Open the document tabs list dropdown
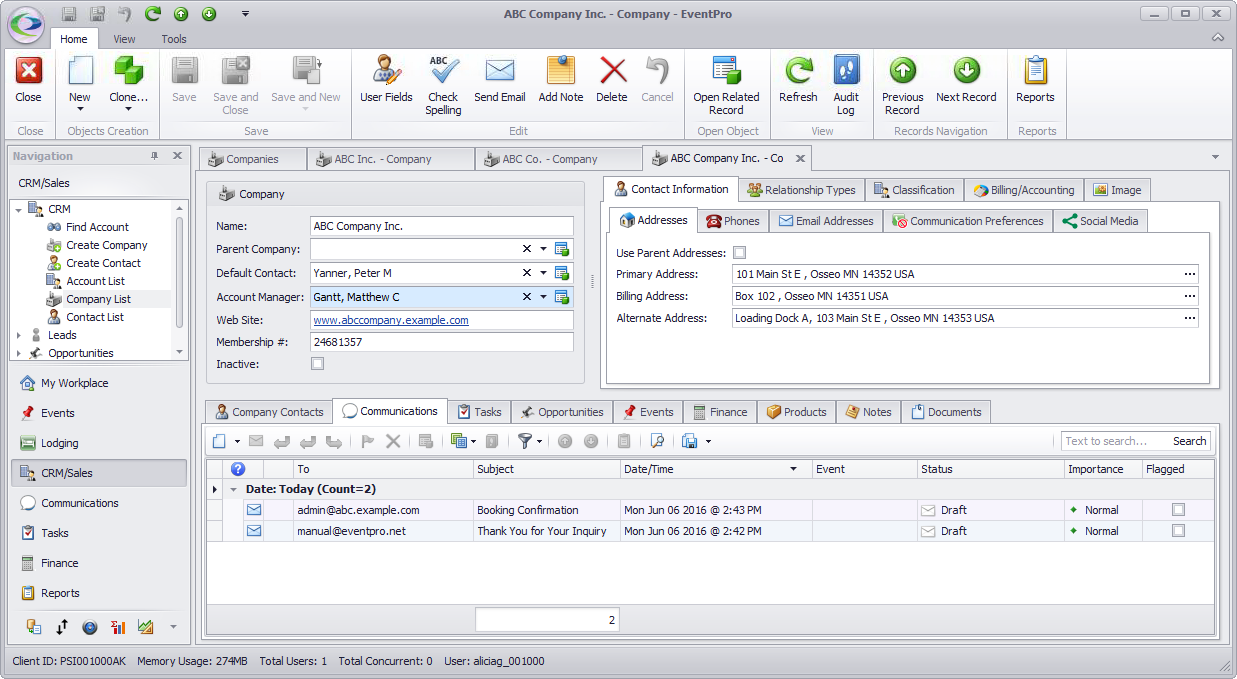 (1215, 157)
